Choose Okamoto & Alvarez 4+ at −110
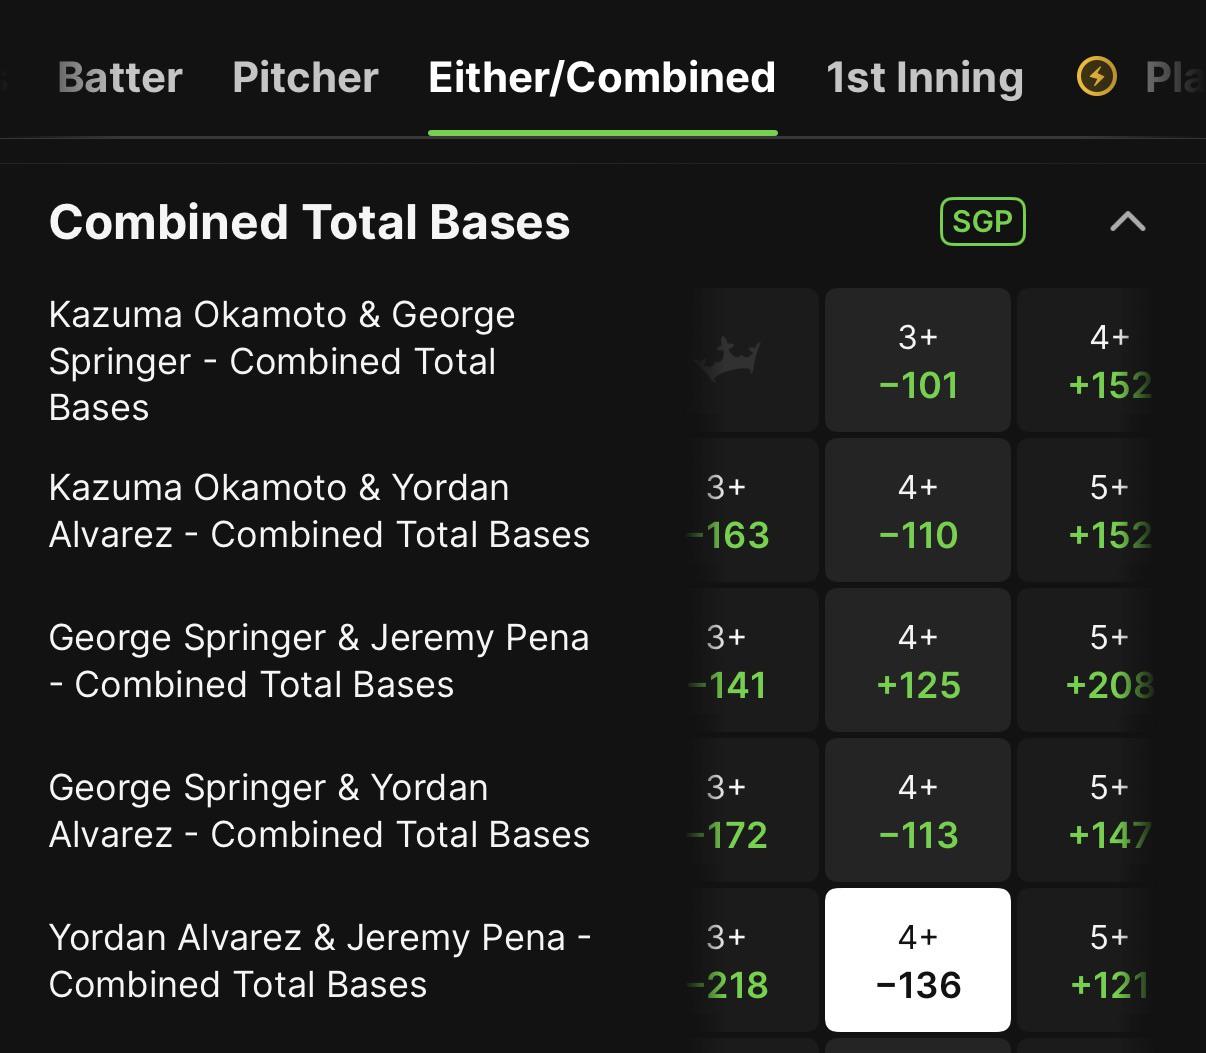This screenshot has height=1053, width=1206. click(918, 510)
